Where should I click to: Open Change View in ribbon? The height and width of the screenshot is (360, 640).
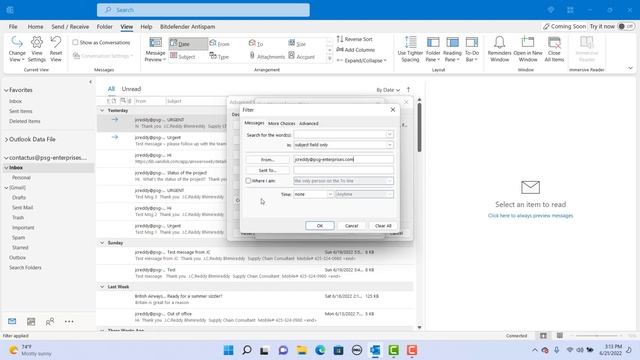click(17, 49)
